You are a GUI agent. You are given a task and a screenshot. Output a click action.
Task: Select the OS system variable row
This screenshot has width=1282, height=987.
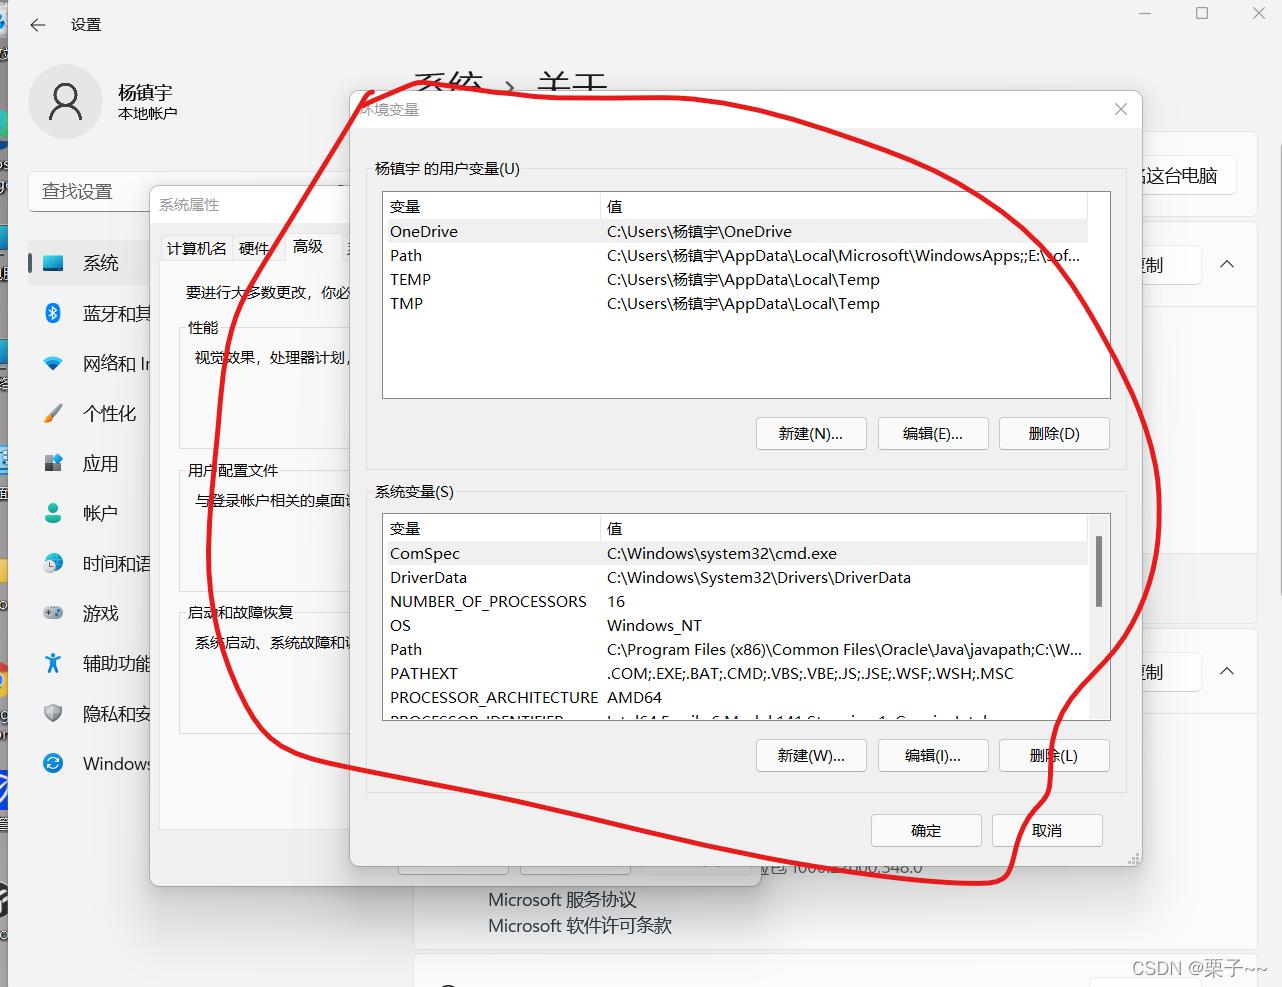pyautogui.click(x=735, y=626)
